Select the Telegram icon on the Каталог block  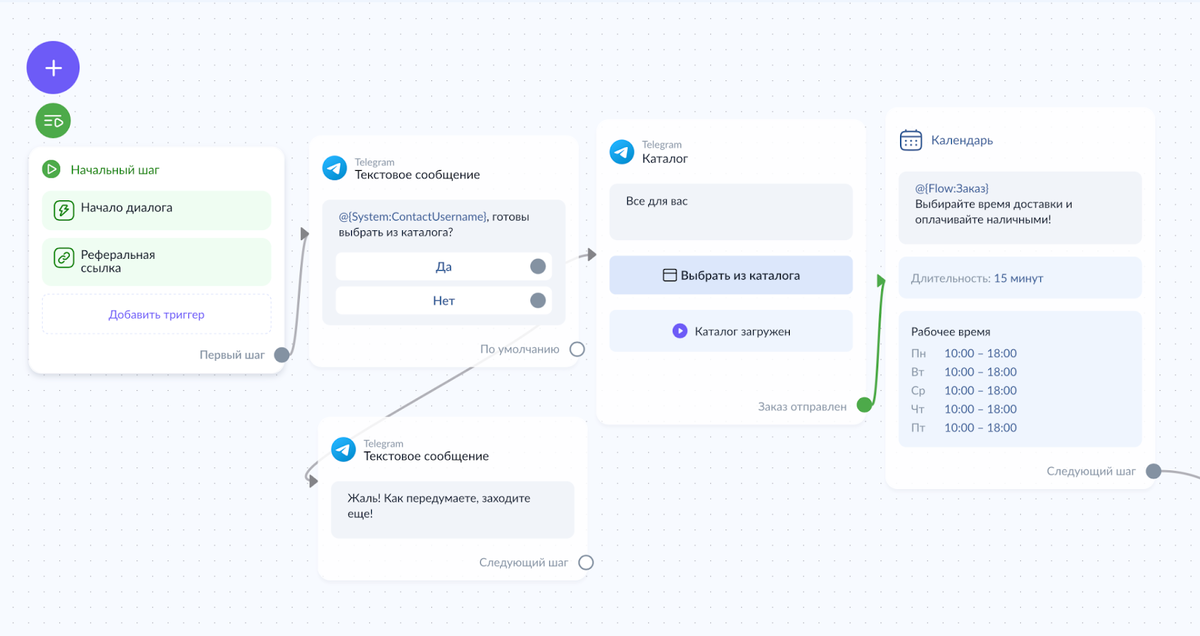pyautogui.click(x=623, y=151)
